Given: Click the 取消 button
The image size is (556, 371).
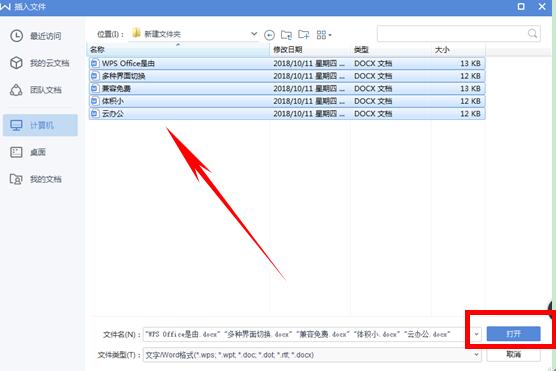Looking at the screenshot, I should click(513, 354).
